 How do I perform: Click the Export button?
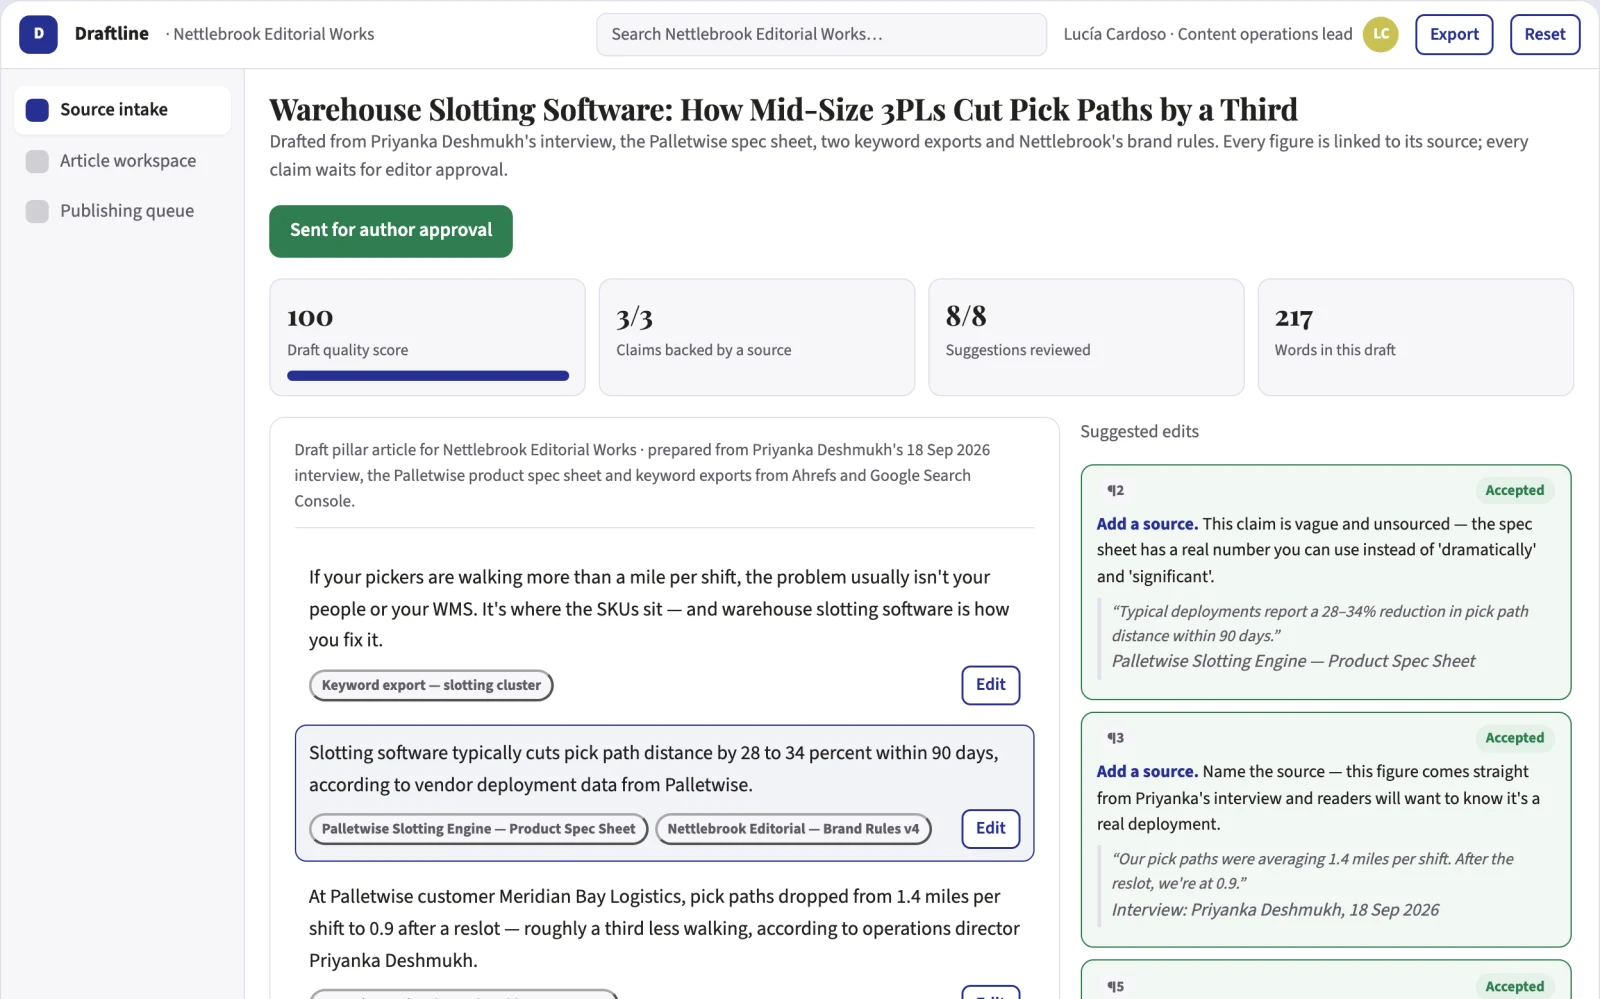[1454, 34]
